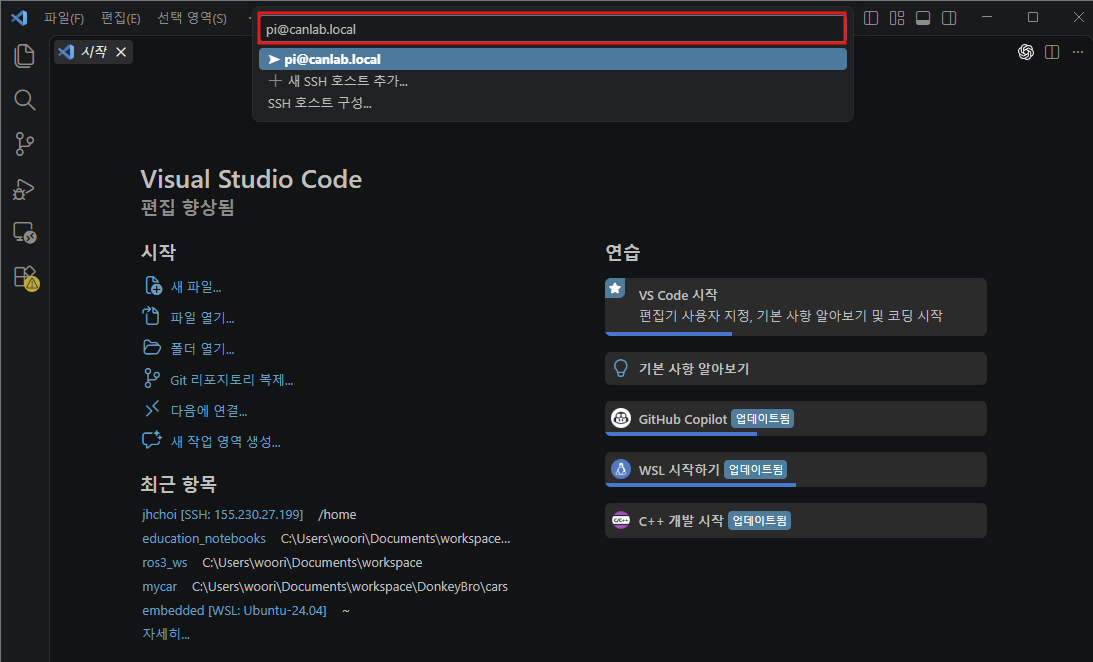Click the branch icon beside Git 리포지토리 복제

pos(151,378)
